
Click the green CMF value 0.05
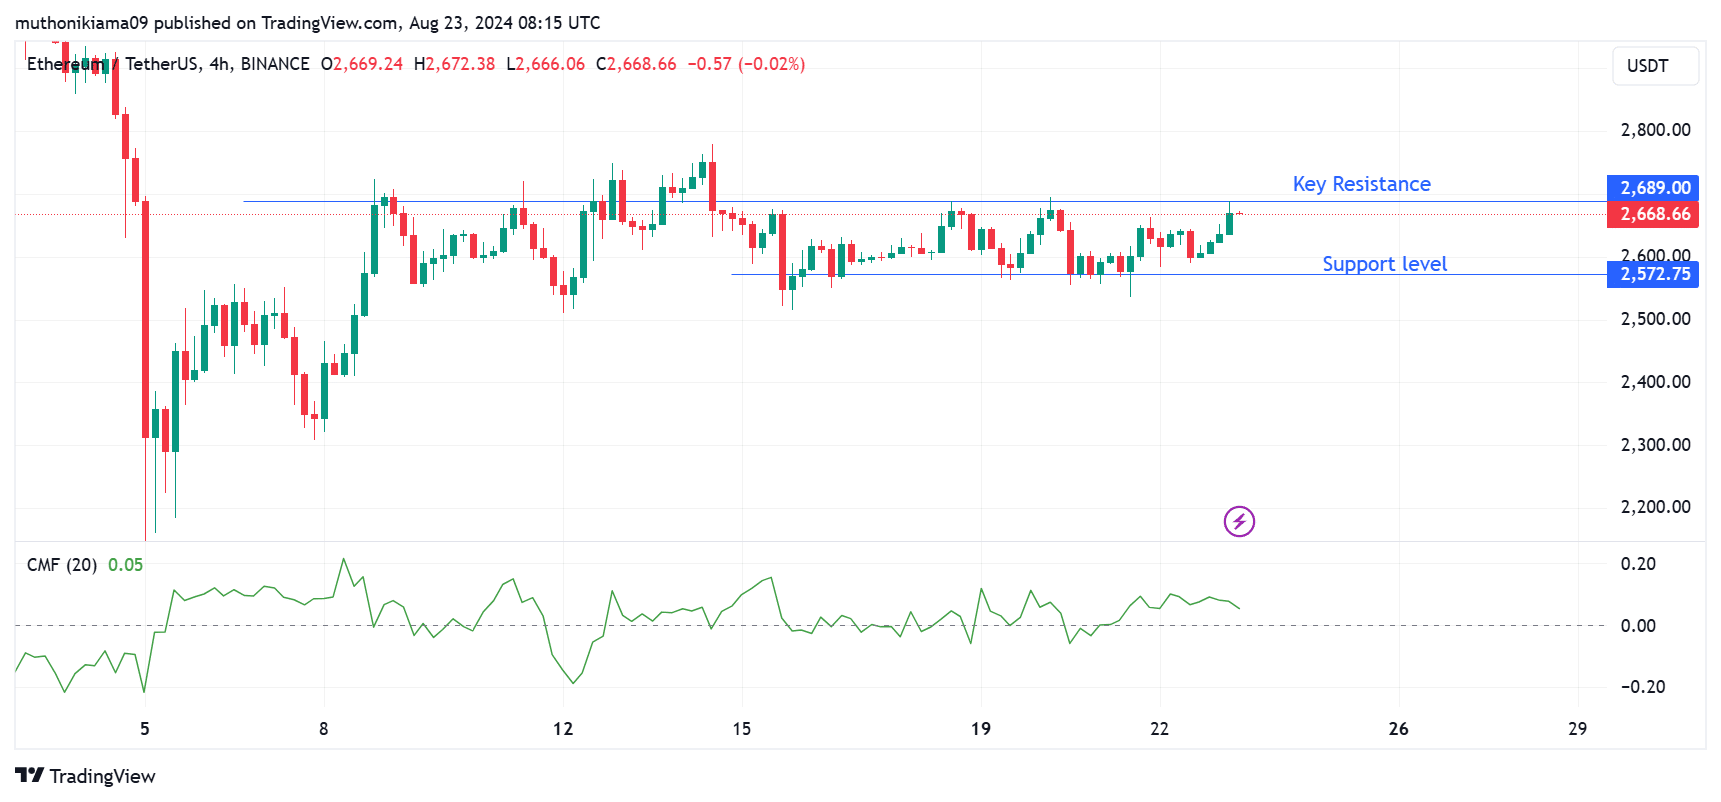coord(126,565)
